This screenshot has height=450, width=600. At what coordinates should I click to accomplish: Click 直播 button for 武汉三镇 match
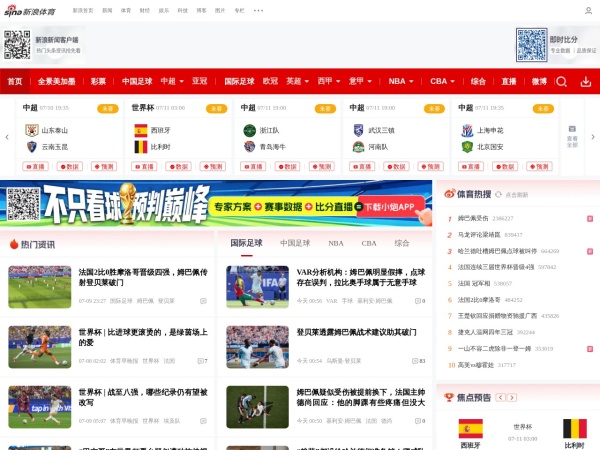[362, 166]
